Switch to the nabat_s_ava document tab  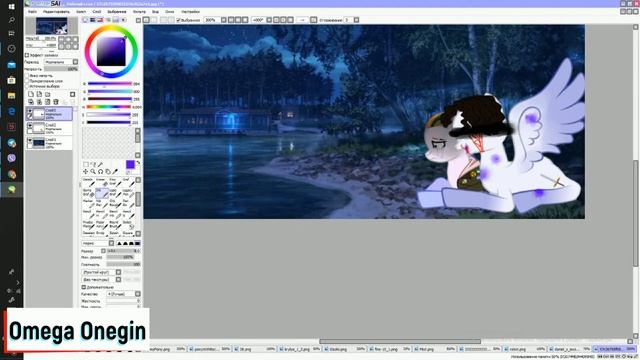click(569, 349)
